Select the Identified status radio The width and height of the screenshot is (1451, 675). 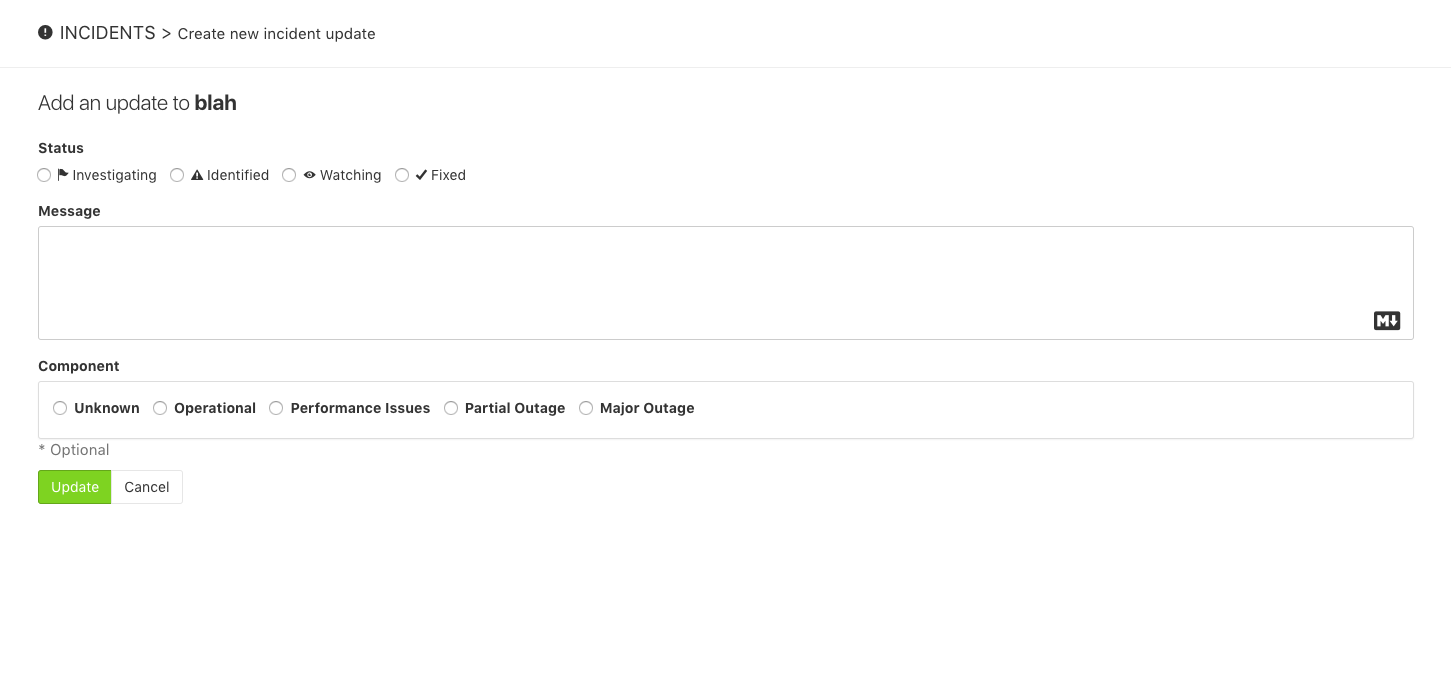(177, 175)
